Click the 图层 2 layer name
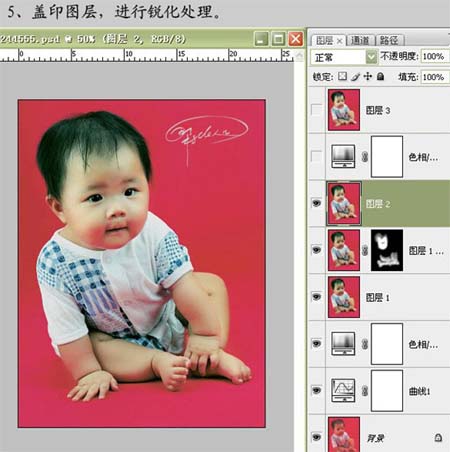Image resolution: width=450 pixels, height=452 pixels. click(378, 204)
